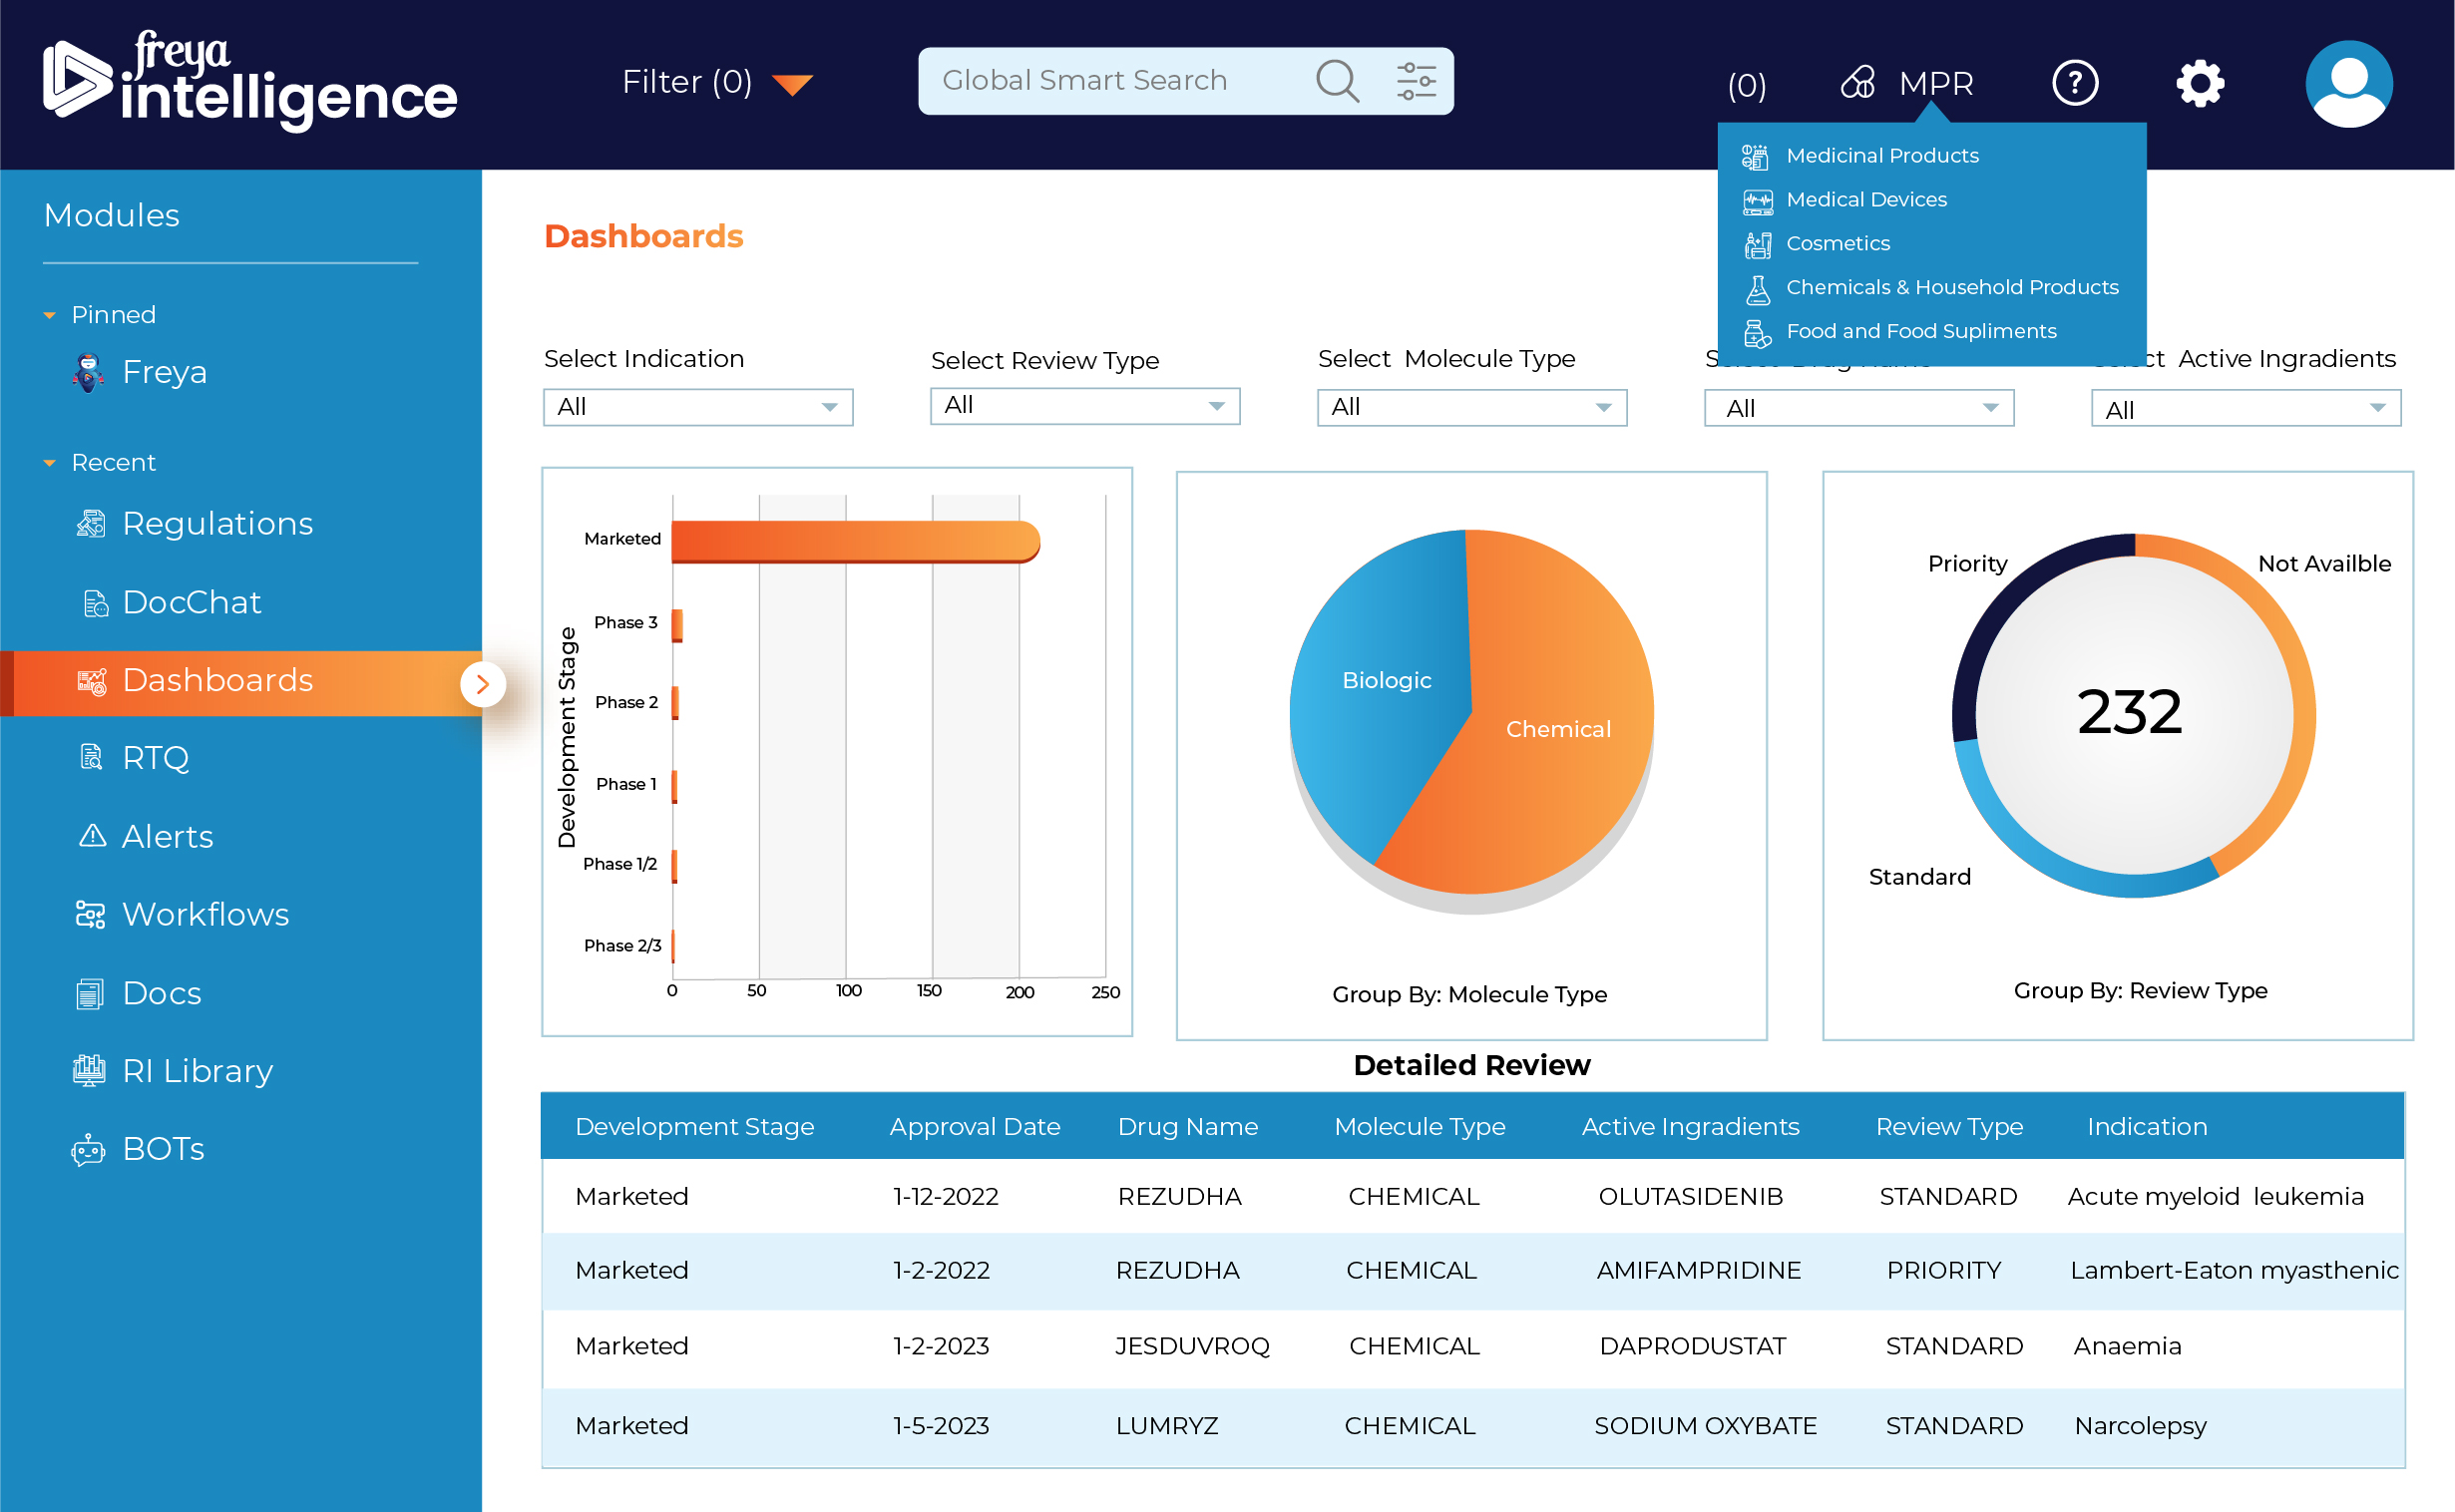
Task: Collapse the Pinned section
Action: [x=49, y=315]
